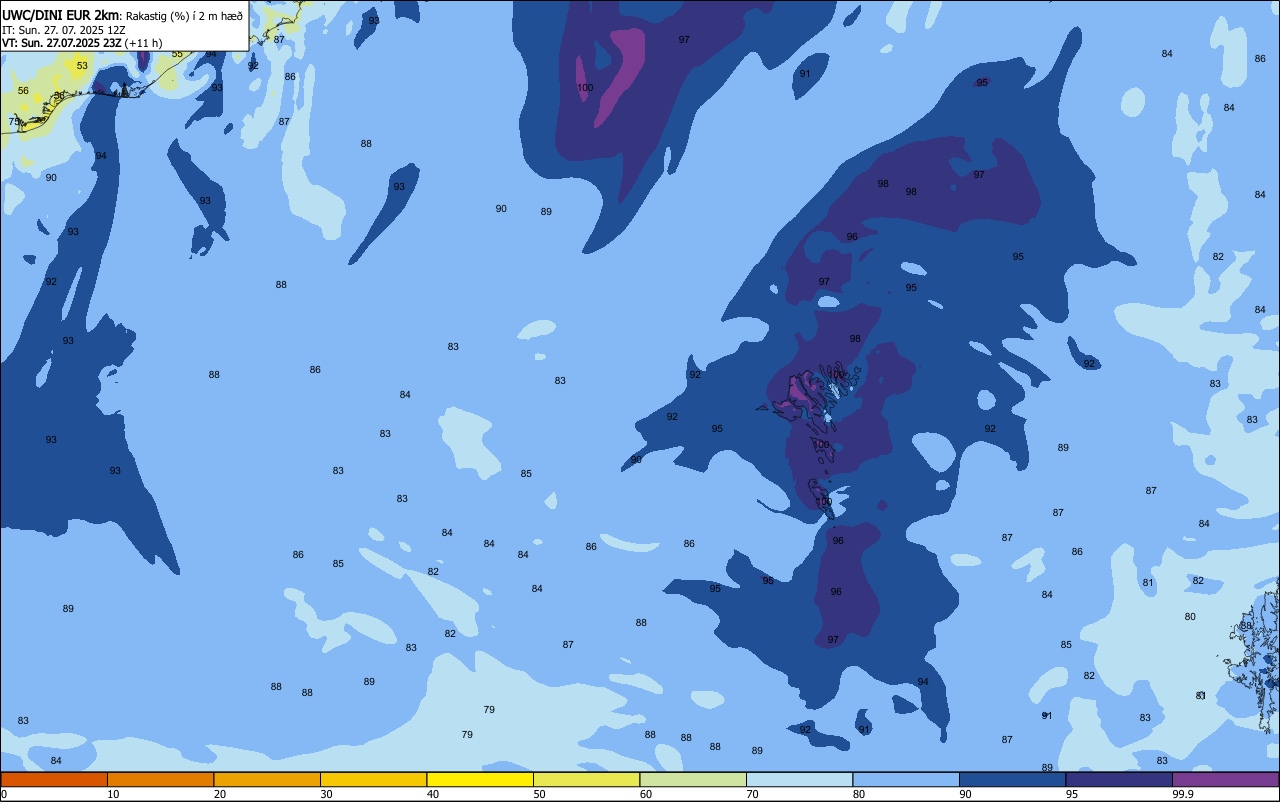Click the pale yellow 50–60 legend swatch
This screenshot has width=1280, height=802.
click(586, 779)
